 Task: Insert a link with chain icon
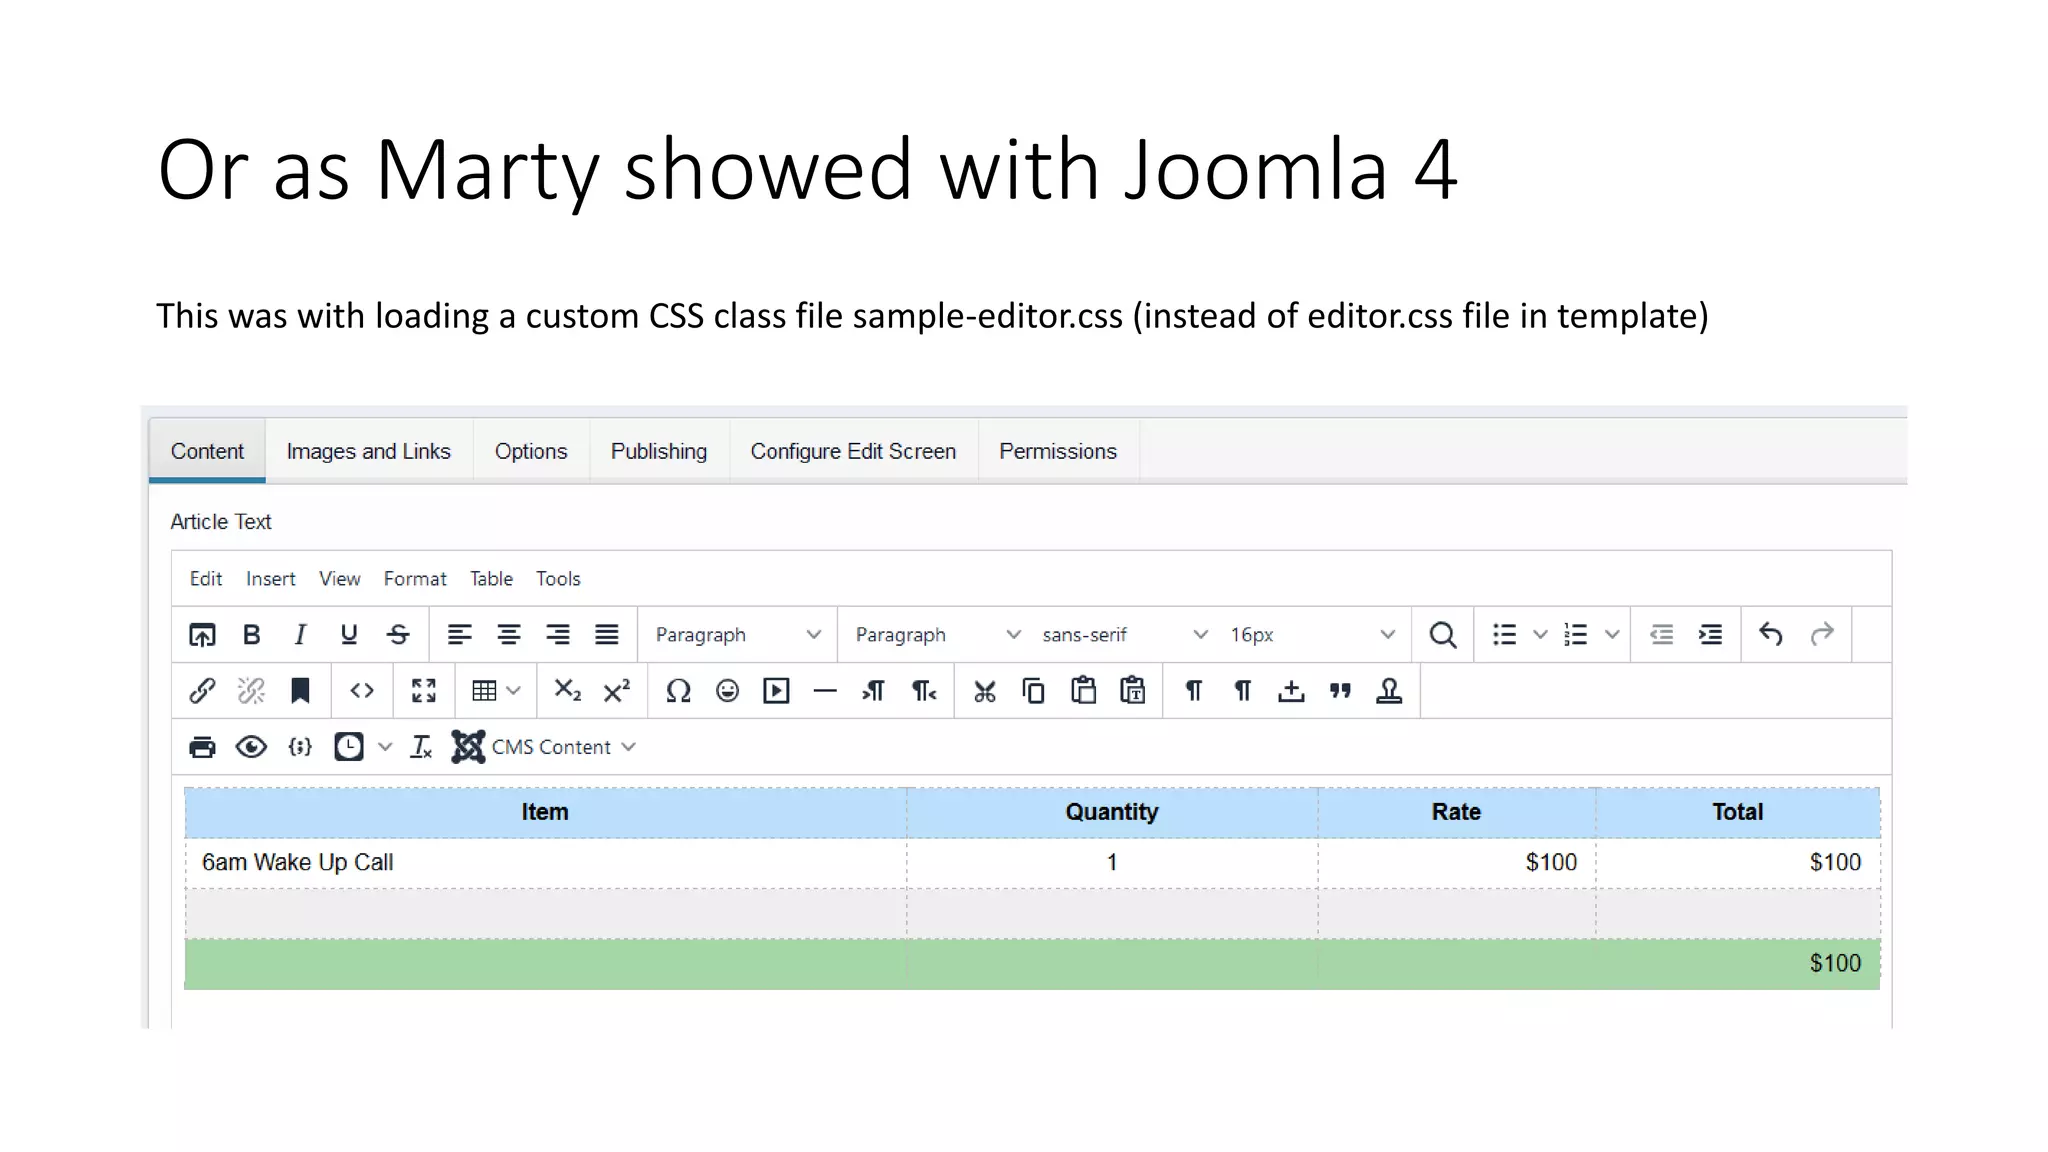pos(202,691)
